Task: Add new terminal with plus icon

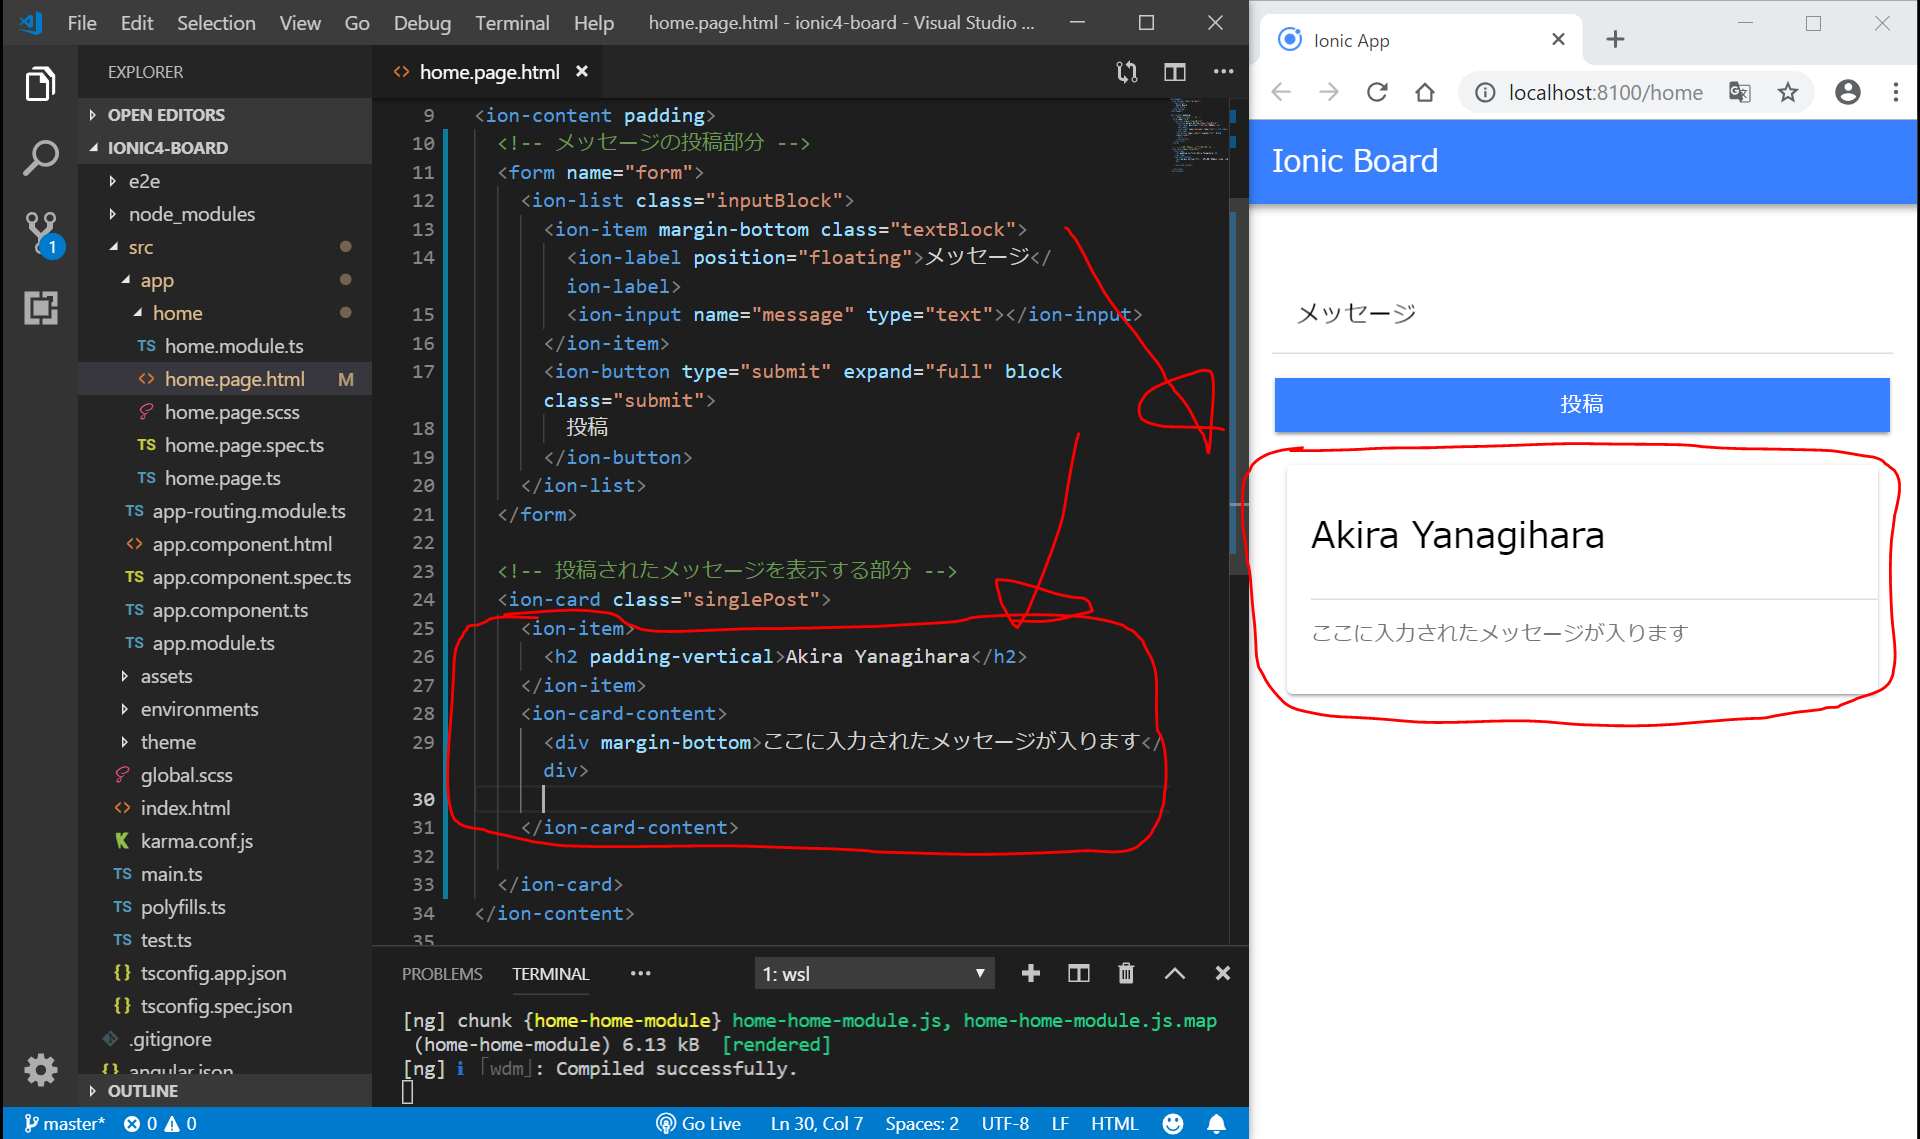Action: click(1031, 973)
